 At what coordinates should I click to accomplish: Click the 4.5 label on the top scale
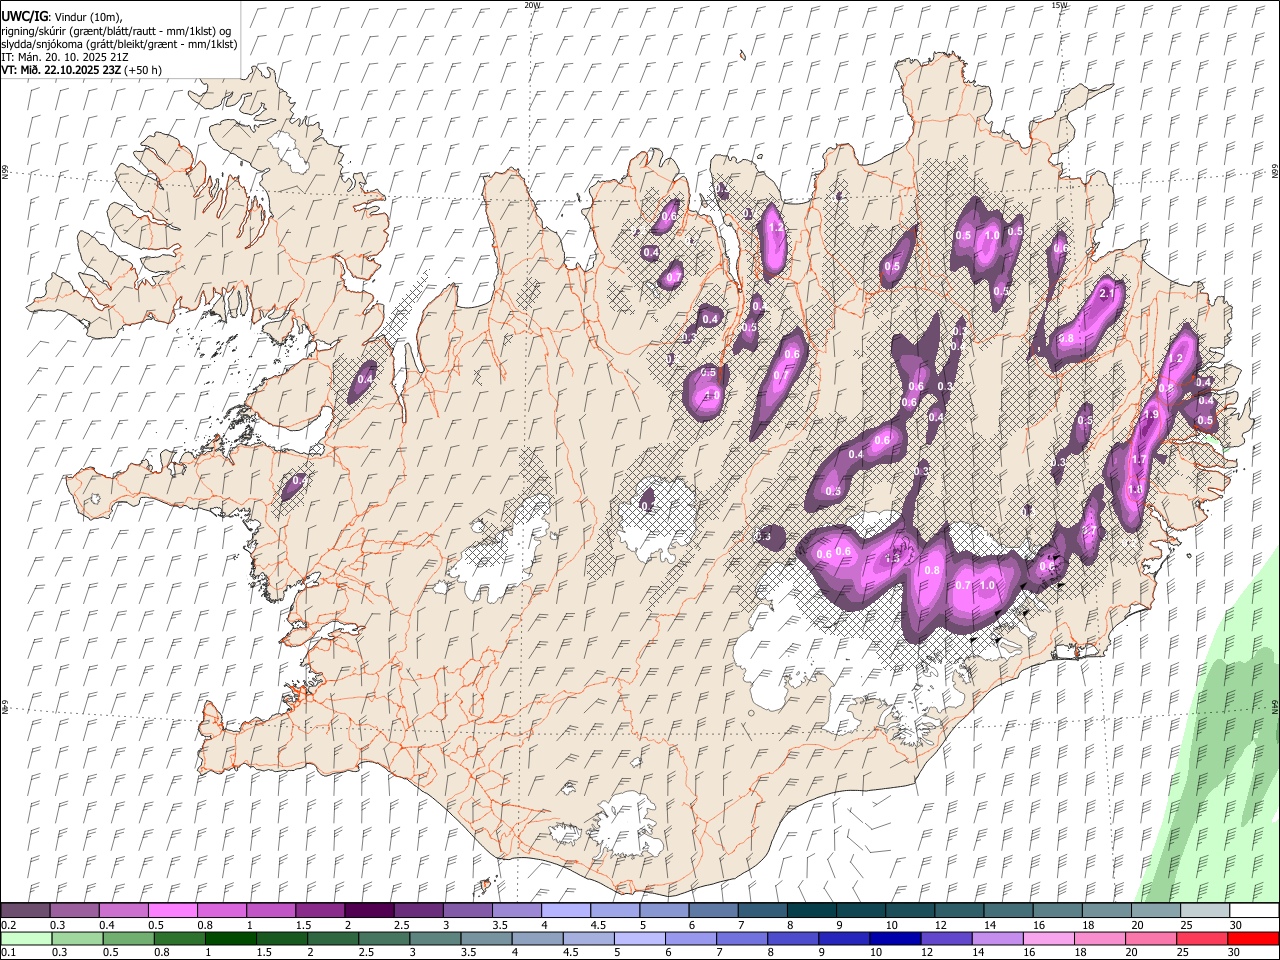598,925
